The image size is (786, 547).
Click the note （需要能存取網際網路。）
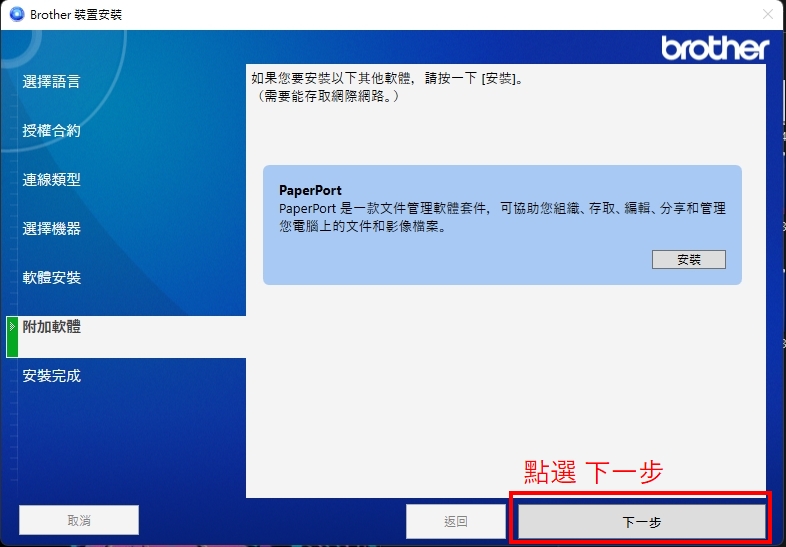(x=327, y=96)
